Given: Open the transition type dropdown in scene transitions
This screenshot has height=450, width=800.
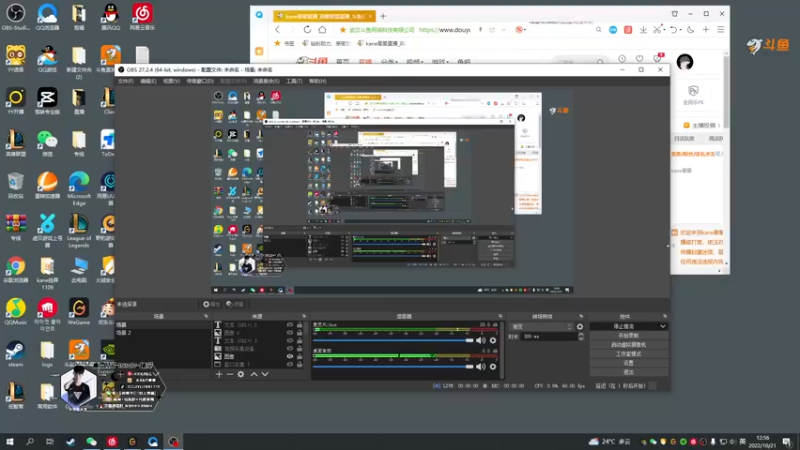Looking at the screenshot, I should pyautogui.click(x=542, y=327).
